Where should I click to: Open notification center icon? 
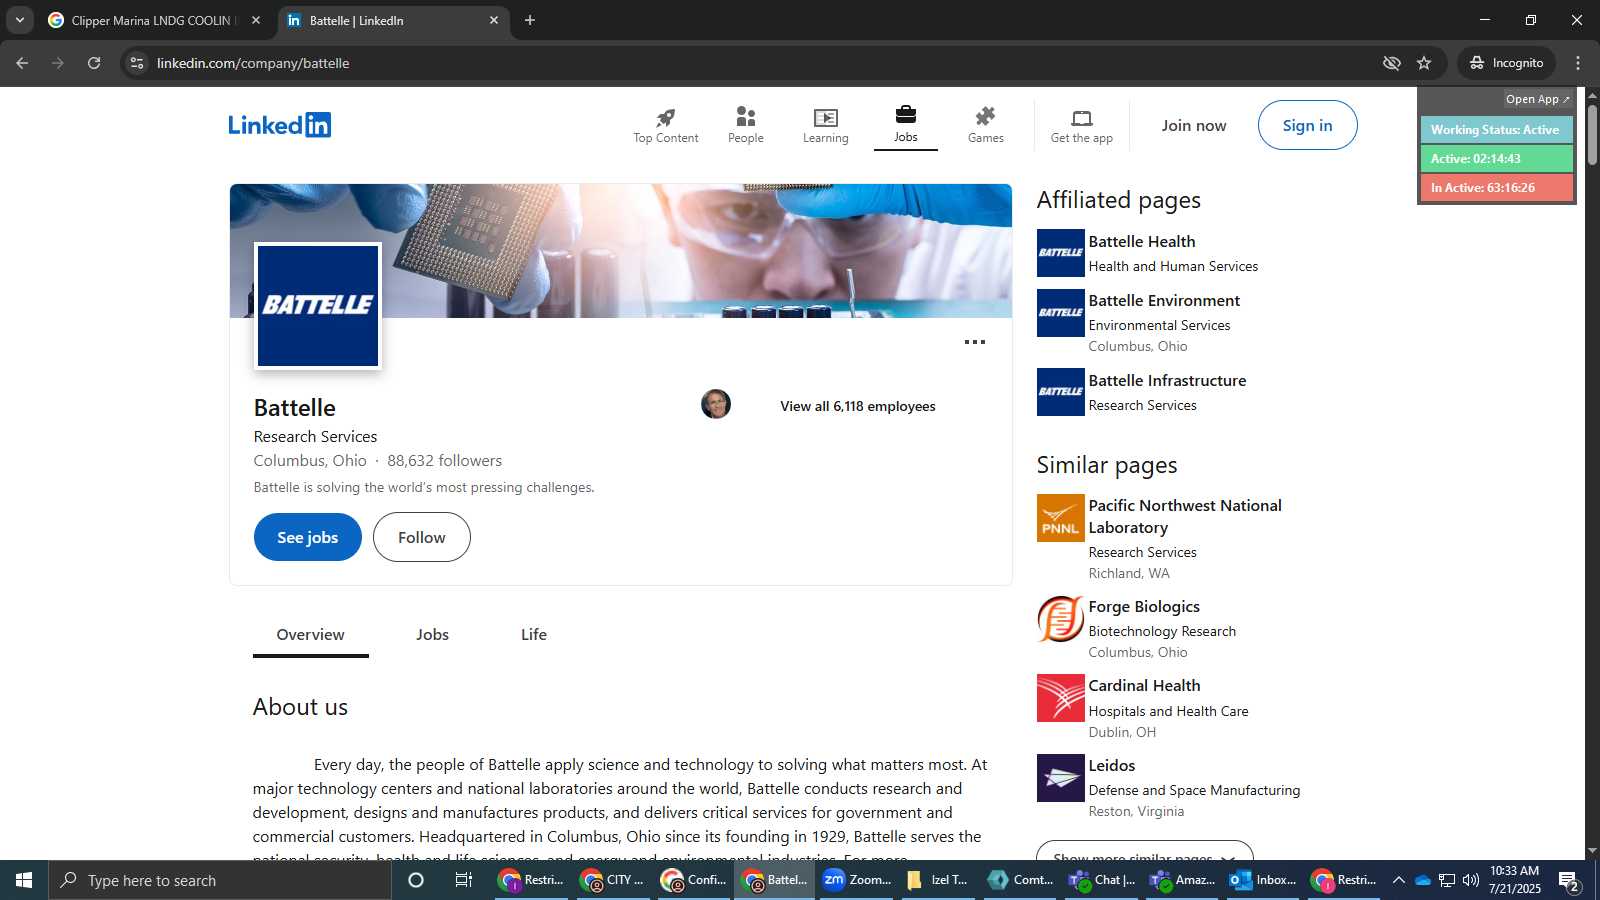[1569, 881]
